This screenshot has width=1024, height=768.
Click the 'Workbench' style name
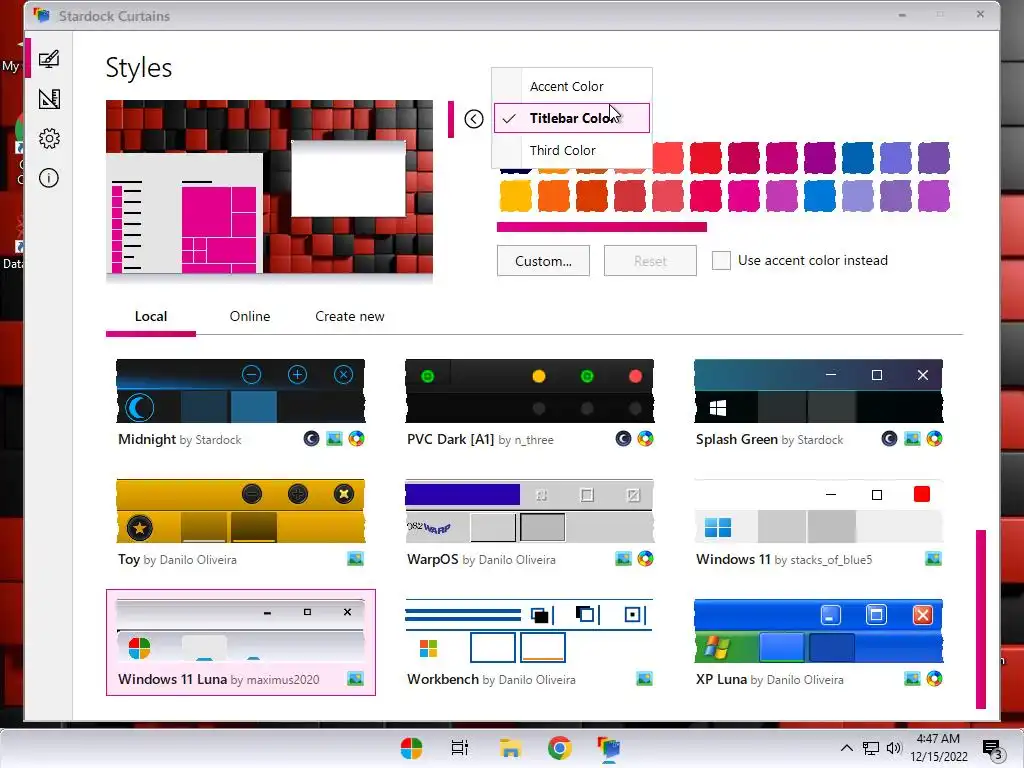443,679
